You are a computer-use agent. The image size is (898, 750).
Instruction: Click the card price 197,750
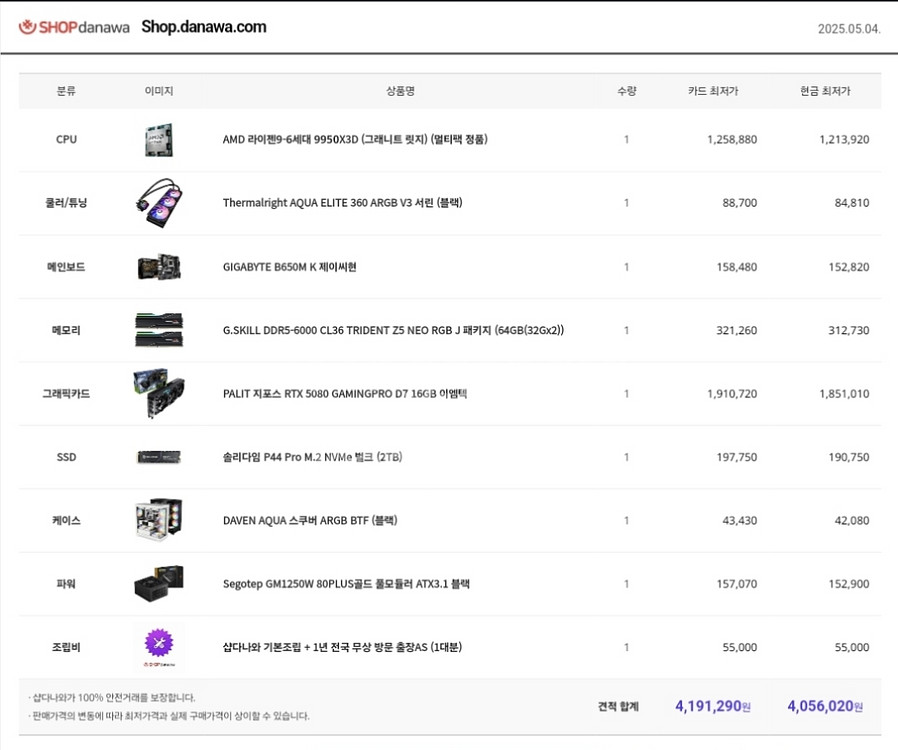pos(736,457)
